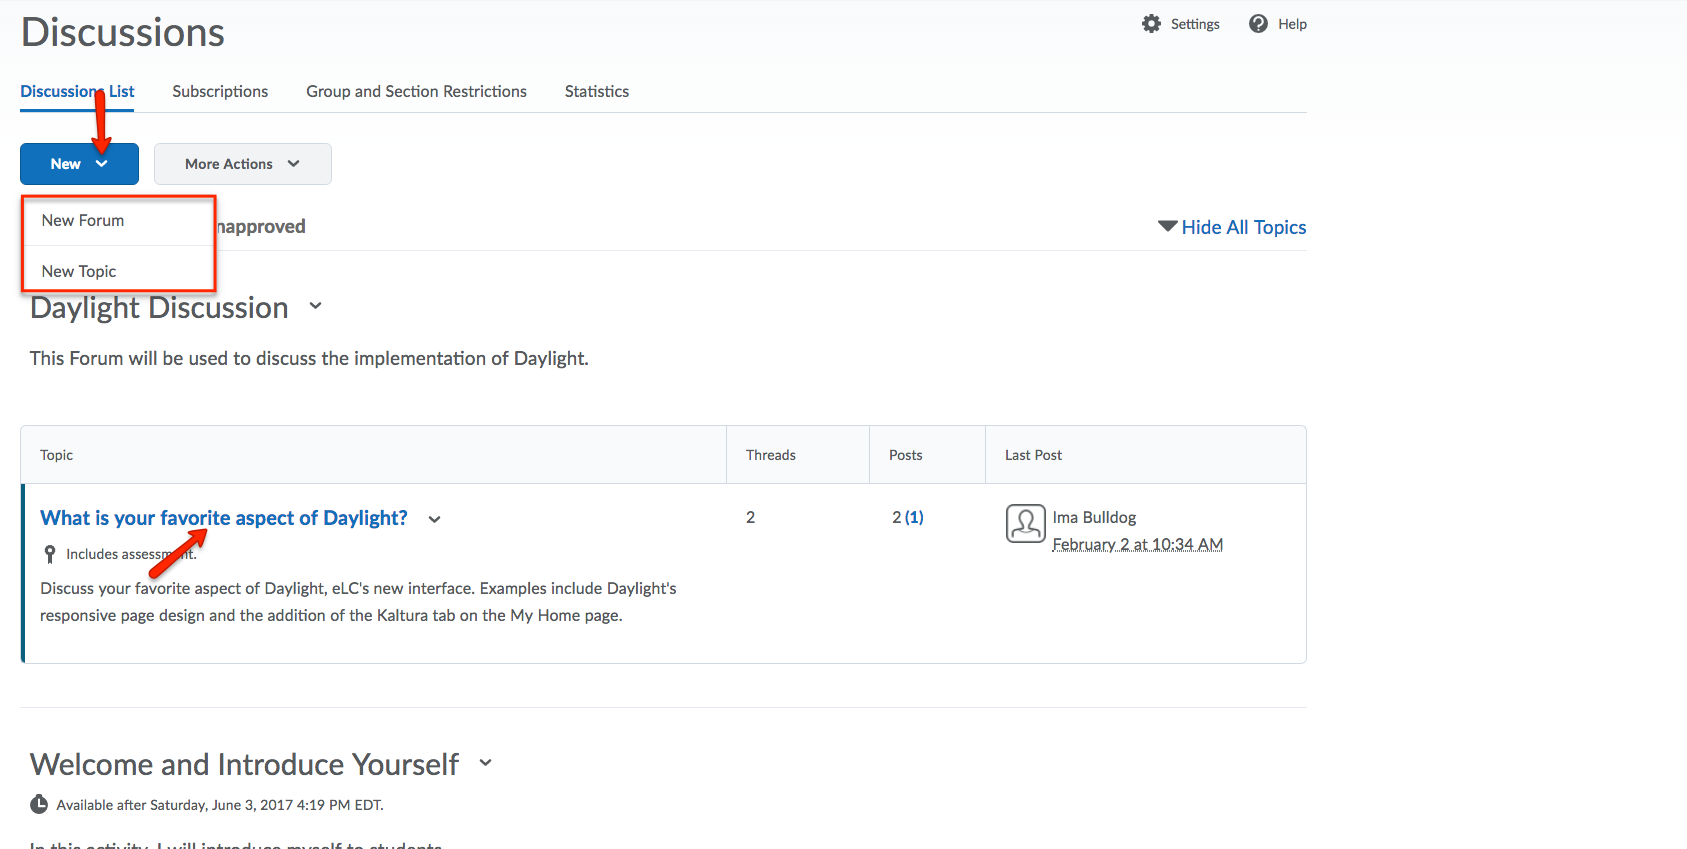Screen dimensions: 1687x849
Task: Click the pin icon beside Includes assessment
Action: tap(50, 554)
